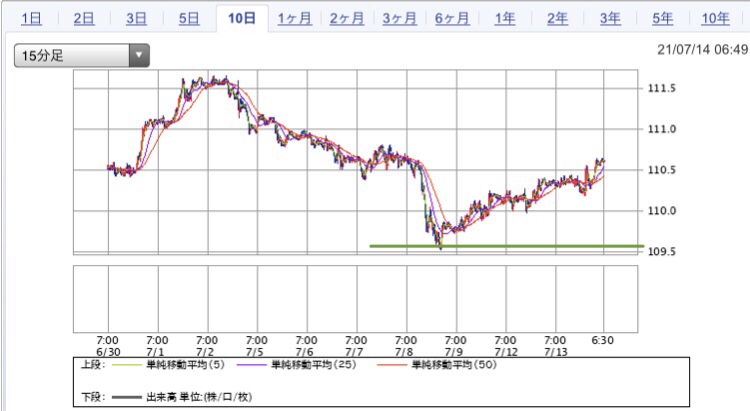Switch to the 5年 chart range tab
Image resolution: width=750 pixels, height=411 pixels.
[x=662, y=19]
